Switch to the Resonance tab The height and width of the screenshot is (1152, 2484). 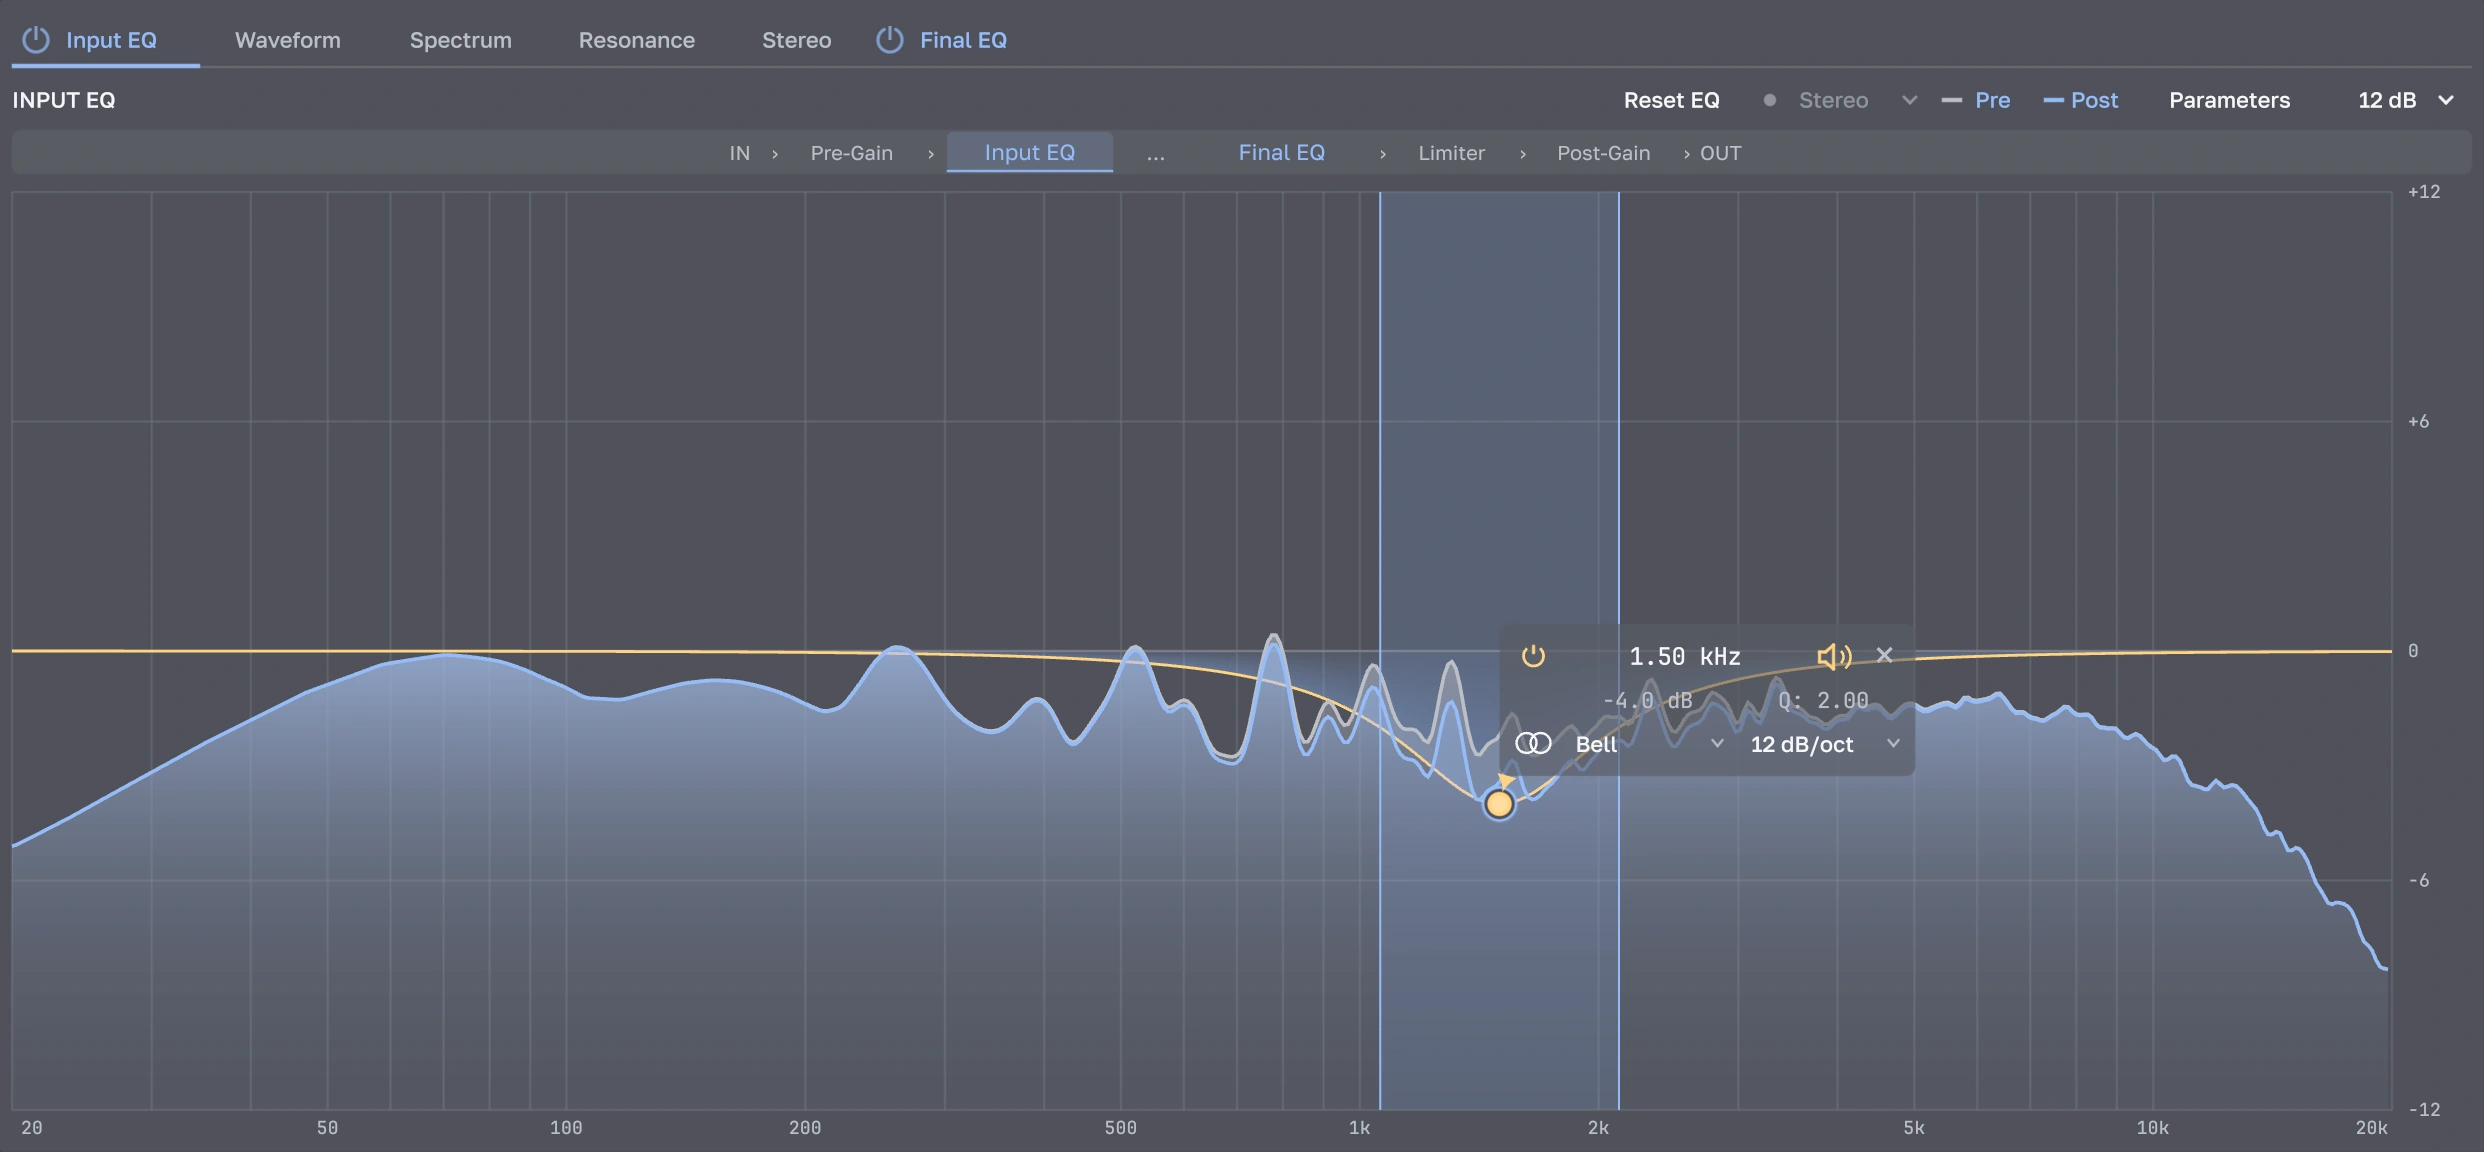click(636, 40)
